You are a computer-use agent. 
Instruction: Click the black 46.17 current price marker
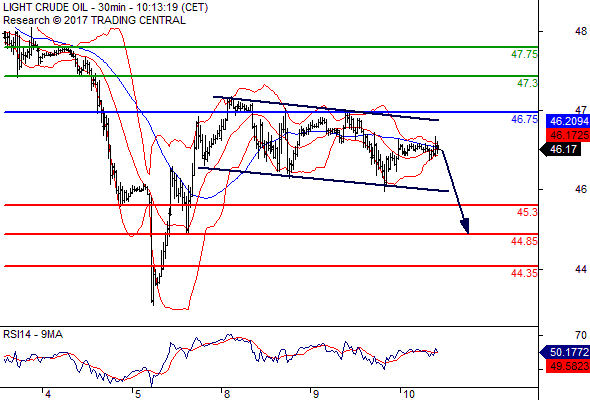point(561,149)
